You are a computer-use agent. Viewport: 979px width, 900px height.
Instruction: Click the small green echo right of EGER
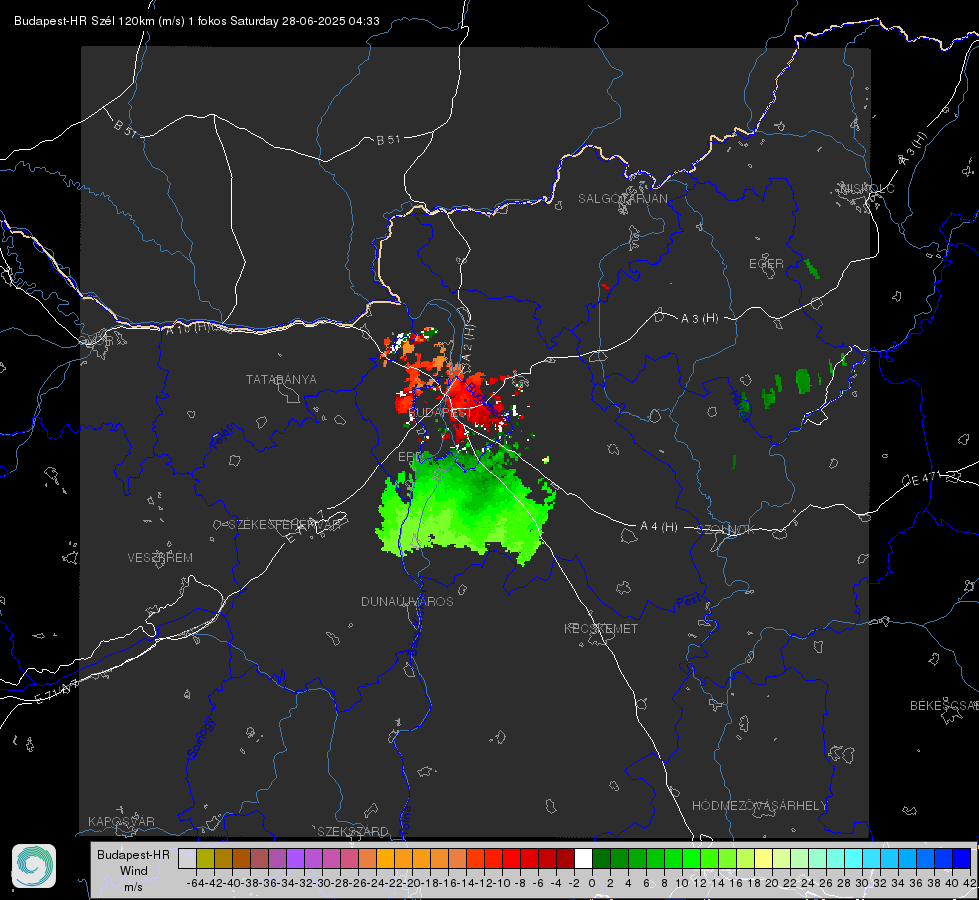click(x=812, y=269)
